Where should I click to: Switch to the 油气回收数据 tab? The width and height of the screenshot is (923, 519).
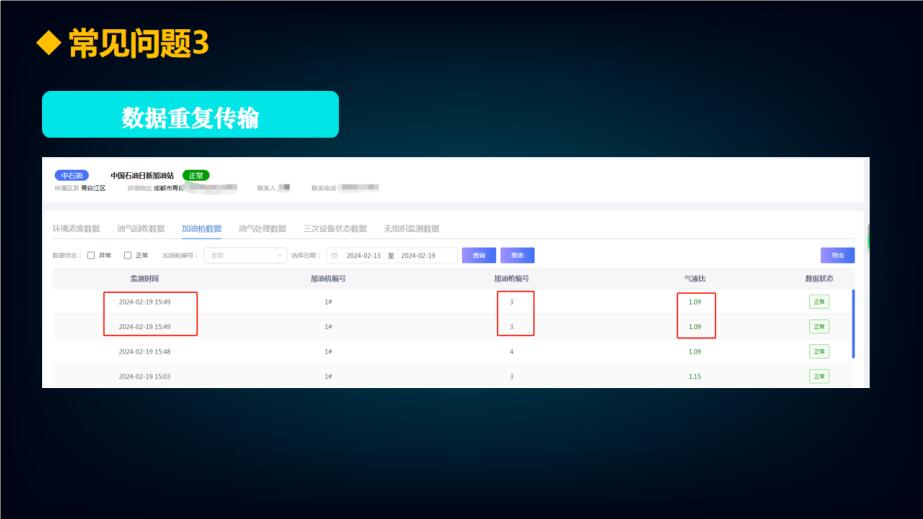(141, 228)
